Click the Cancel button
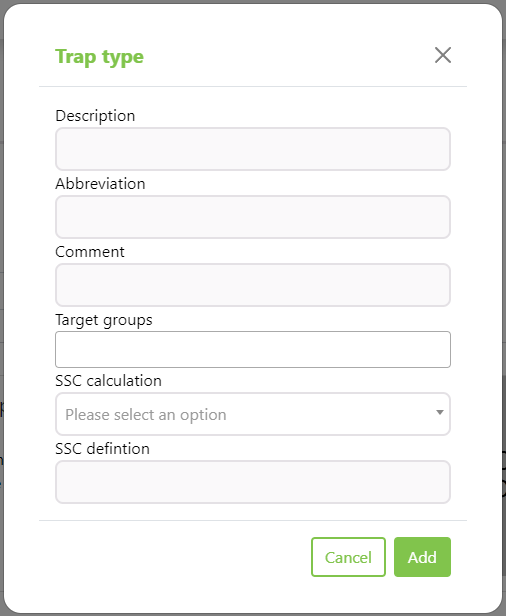 (348, 557)
